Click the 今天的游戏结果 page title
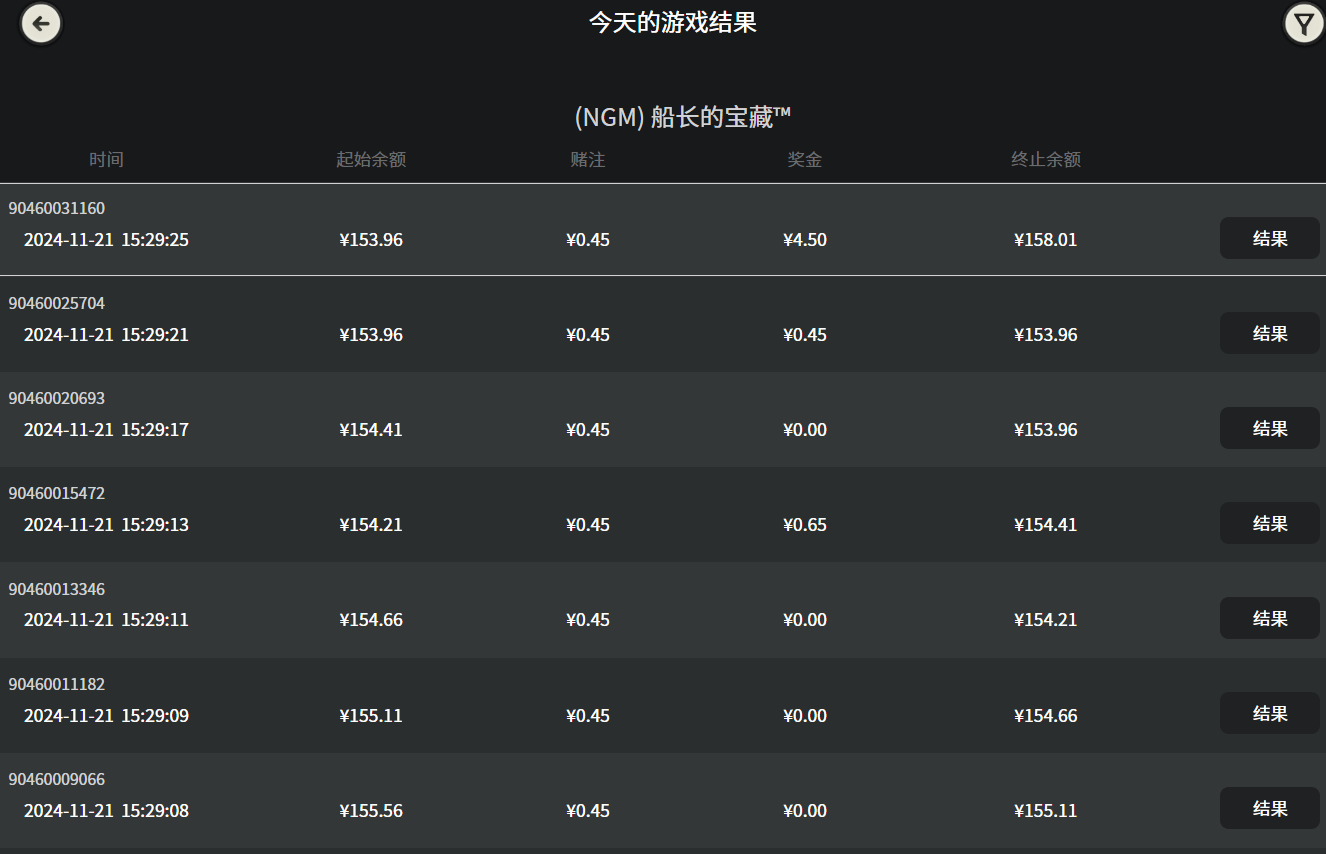 (674, 22)
